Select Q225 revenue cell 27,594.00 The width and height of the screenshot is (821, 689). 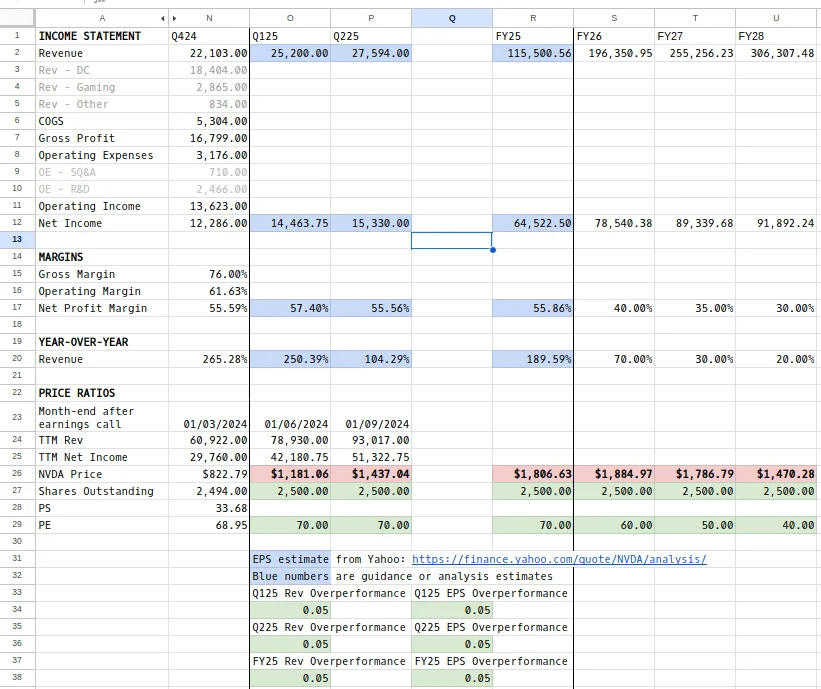(x=371, y=53)
